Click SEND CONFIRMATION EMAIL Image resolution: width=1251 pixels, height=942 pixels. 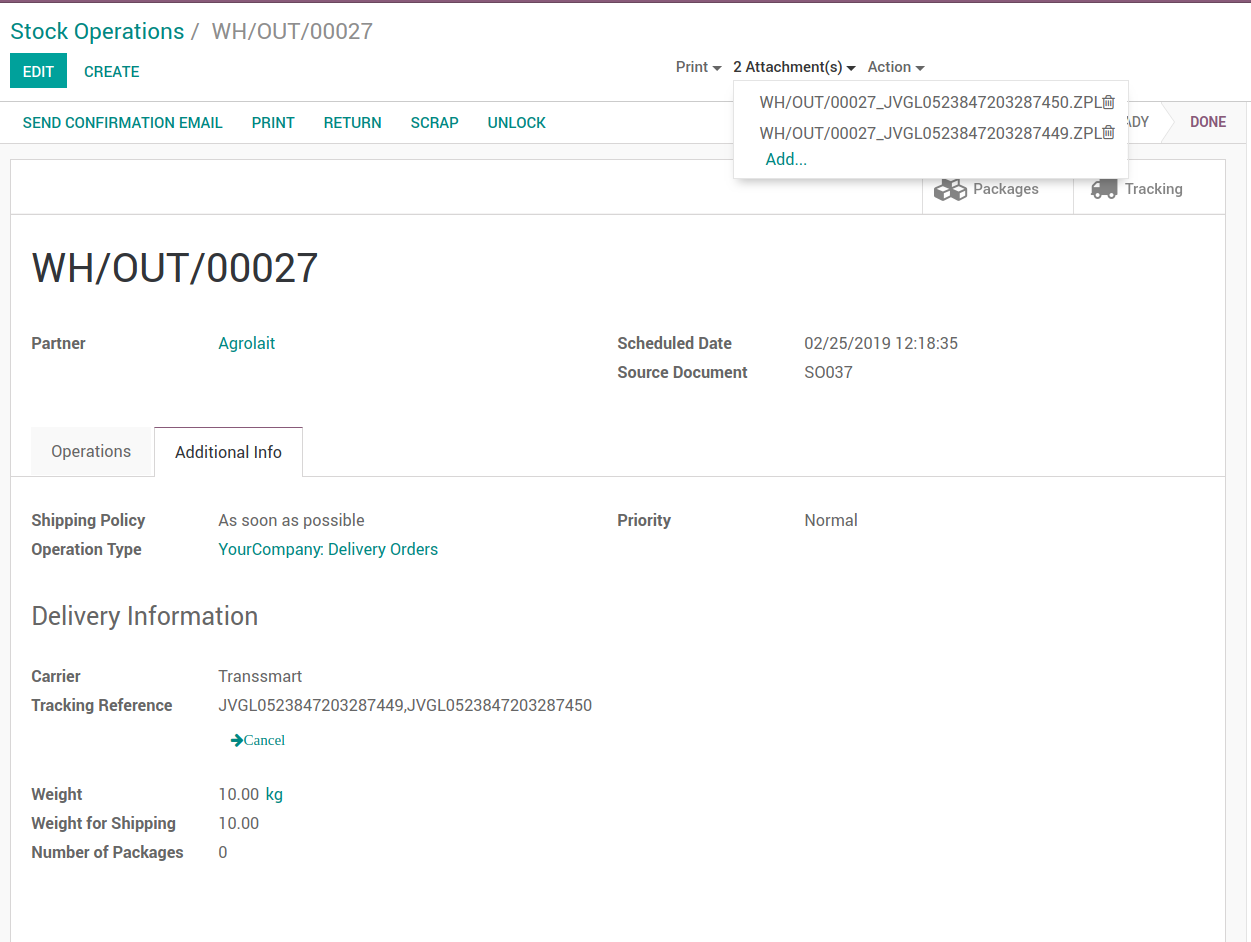pyautogui.click(x=123, y=123)
